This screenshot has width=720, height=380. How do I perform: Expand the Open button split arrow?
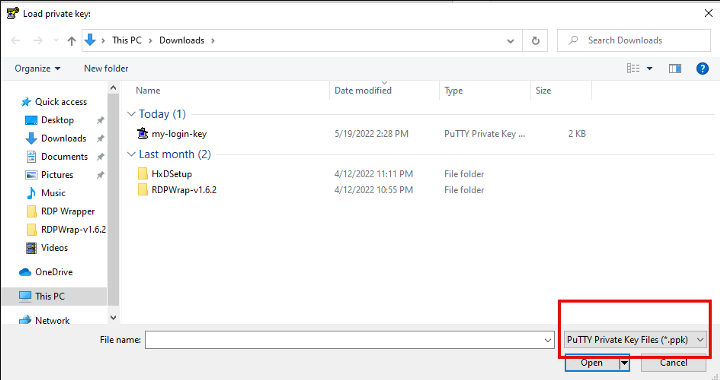(x=624, y=363)
